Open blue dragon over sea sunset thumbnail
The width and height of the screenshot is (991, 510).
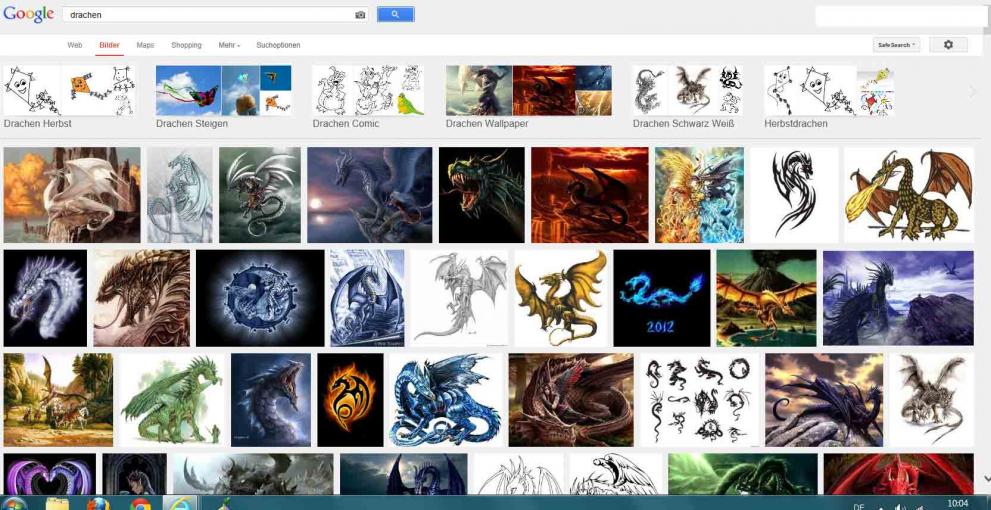click(x=370, y=195)
